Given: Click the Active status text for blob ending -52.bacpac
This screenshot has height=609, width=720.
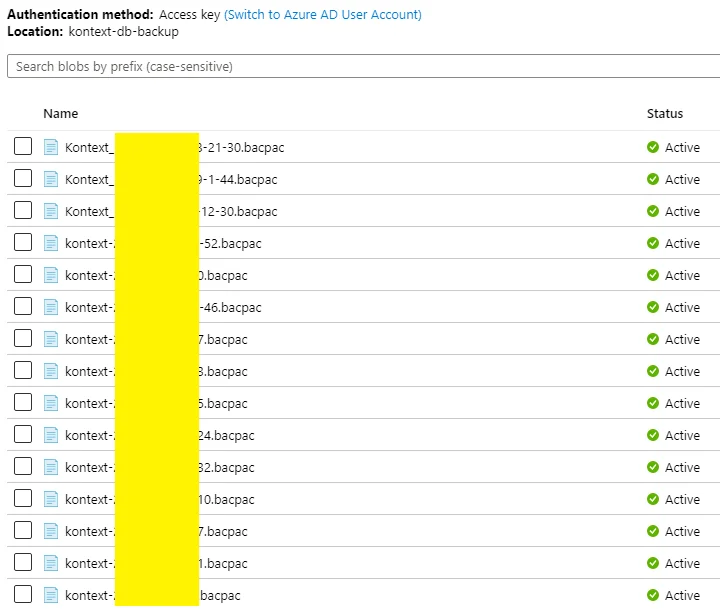Looking at the screenshot, I should [683, 243].
